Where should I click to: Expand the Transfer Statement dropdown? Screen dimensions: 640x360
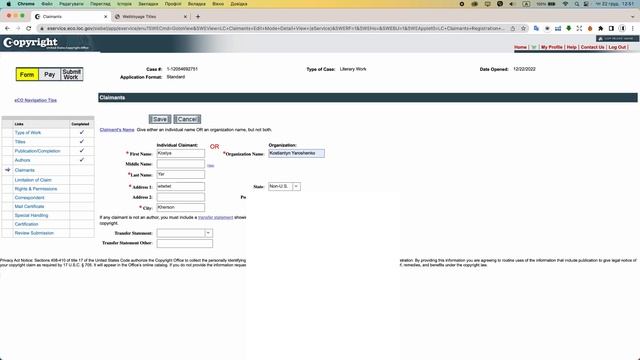tap(184, 233)
